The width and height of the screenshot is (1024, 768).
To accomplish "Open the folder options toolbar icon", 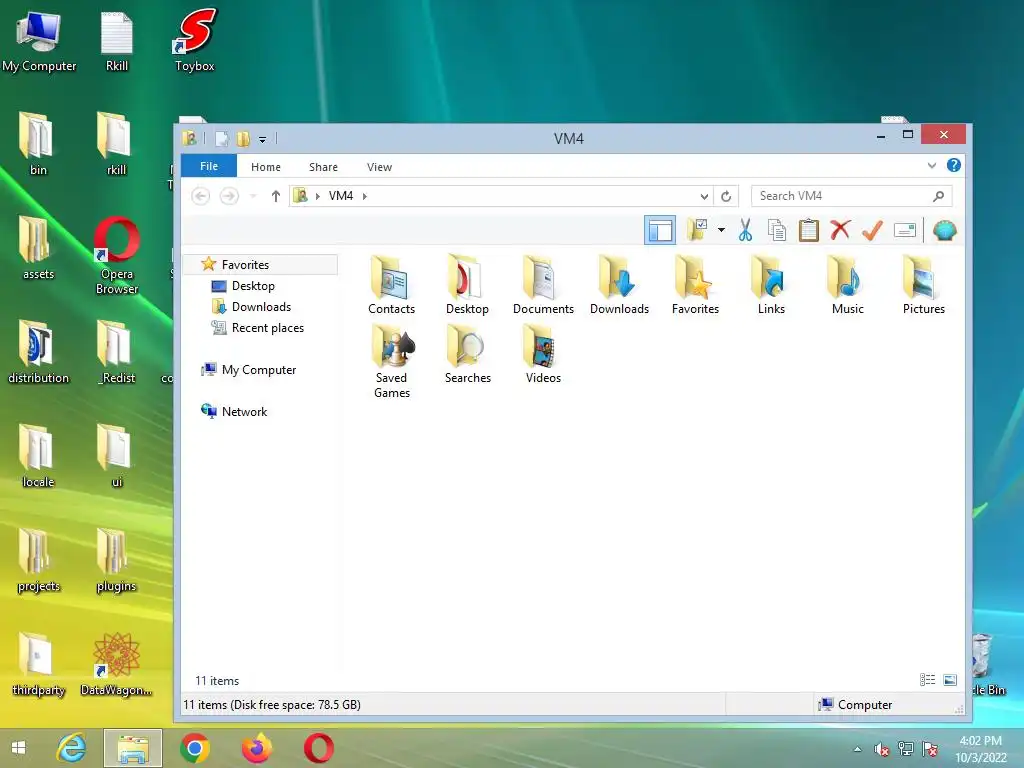I will point(697,230).
